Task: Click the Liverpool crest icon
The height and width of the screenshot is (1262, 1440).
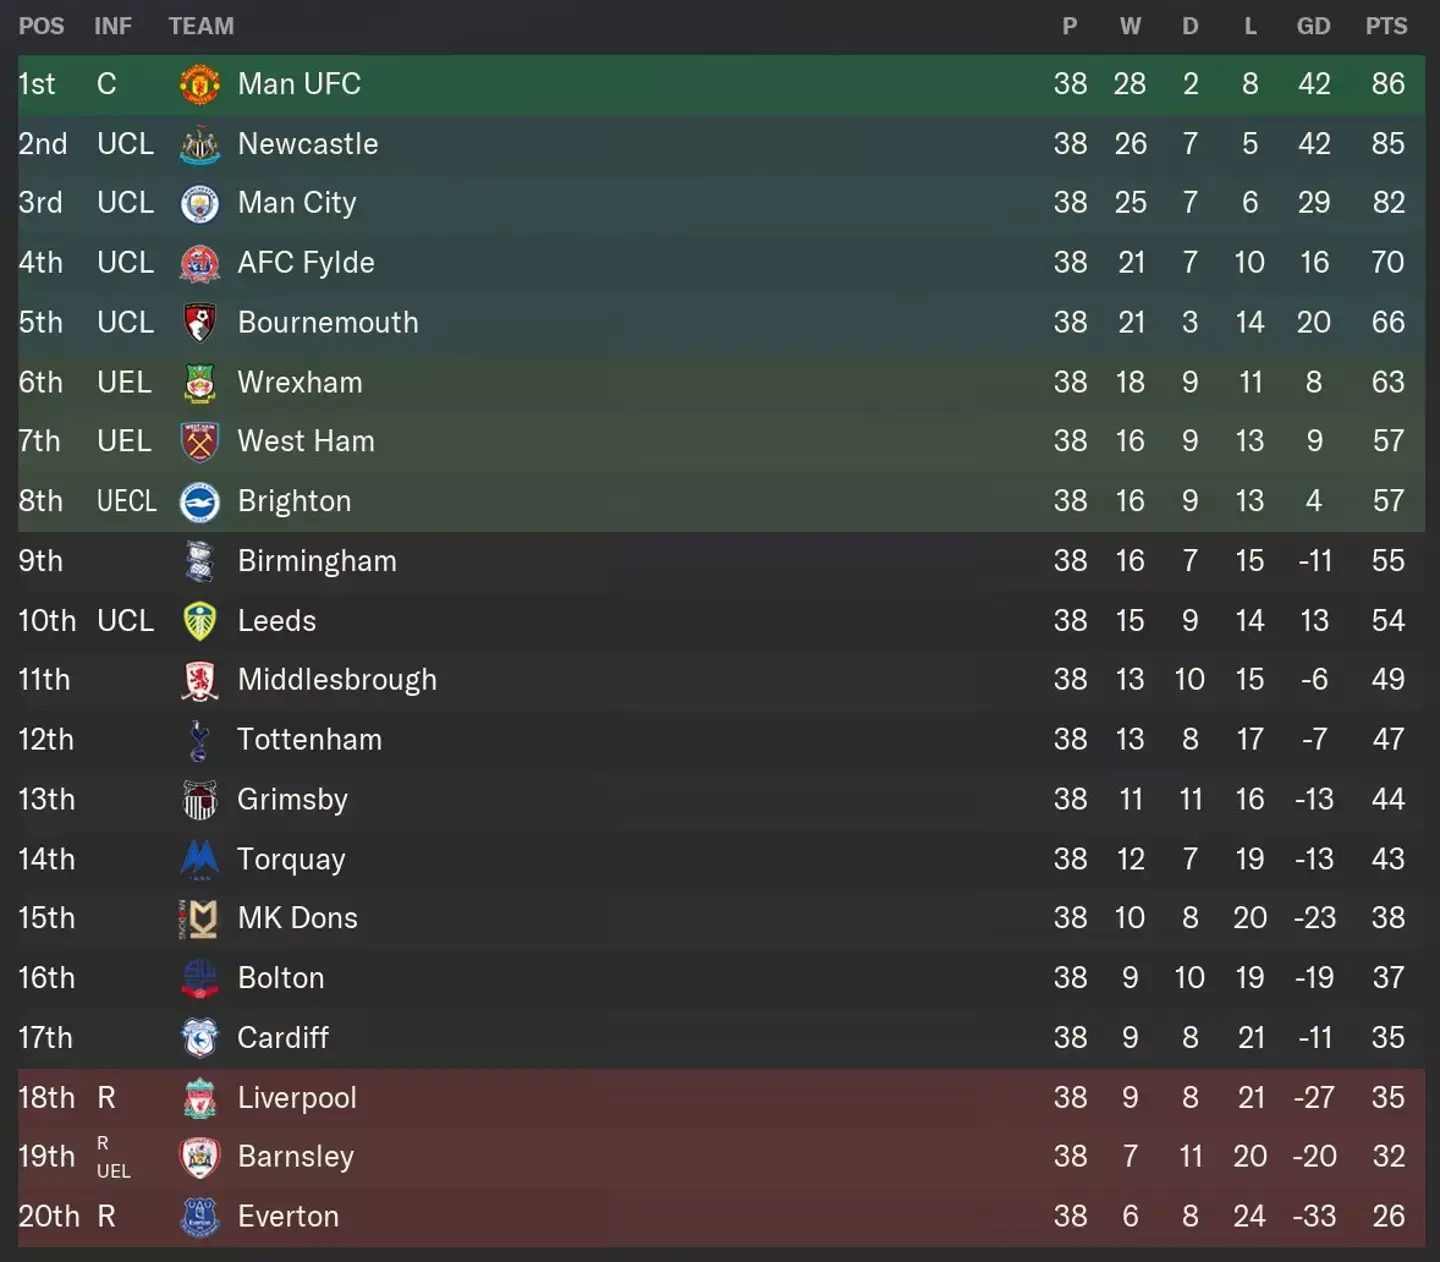Action: 199,1097
